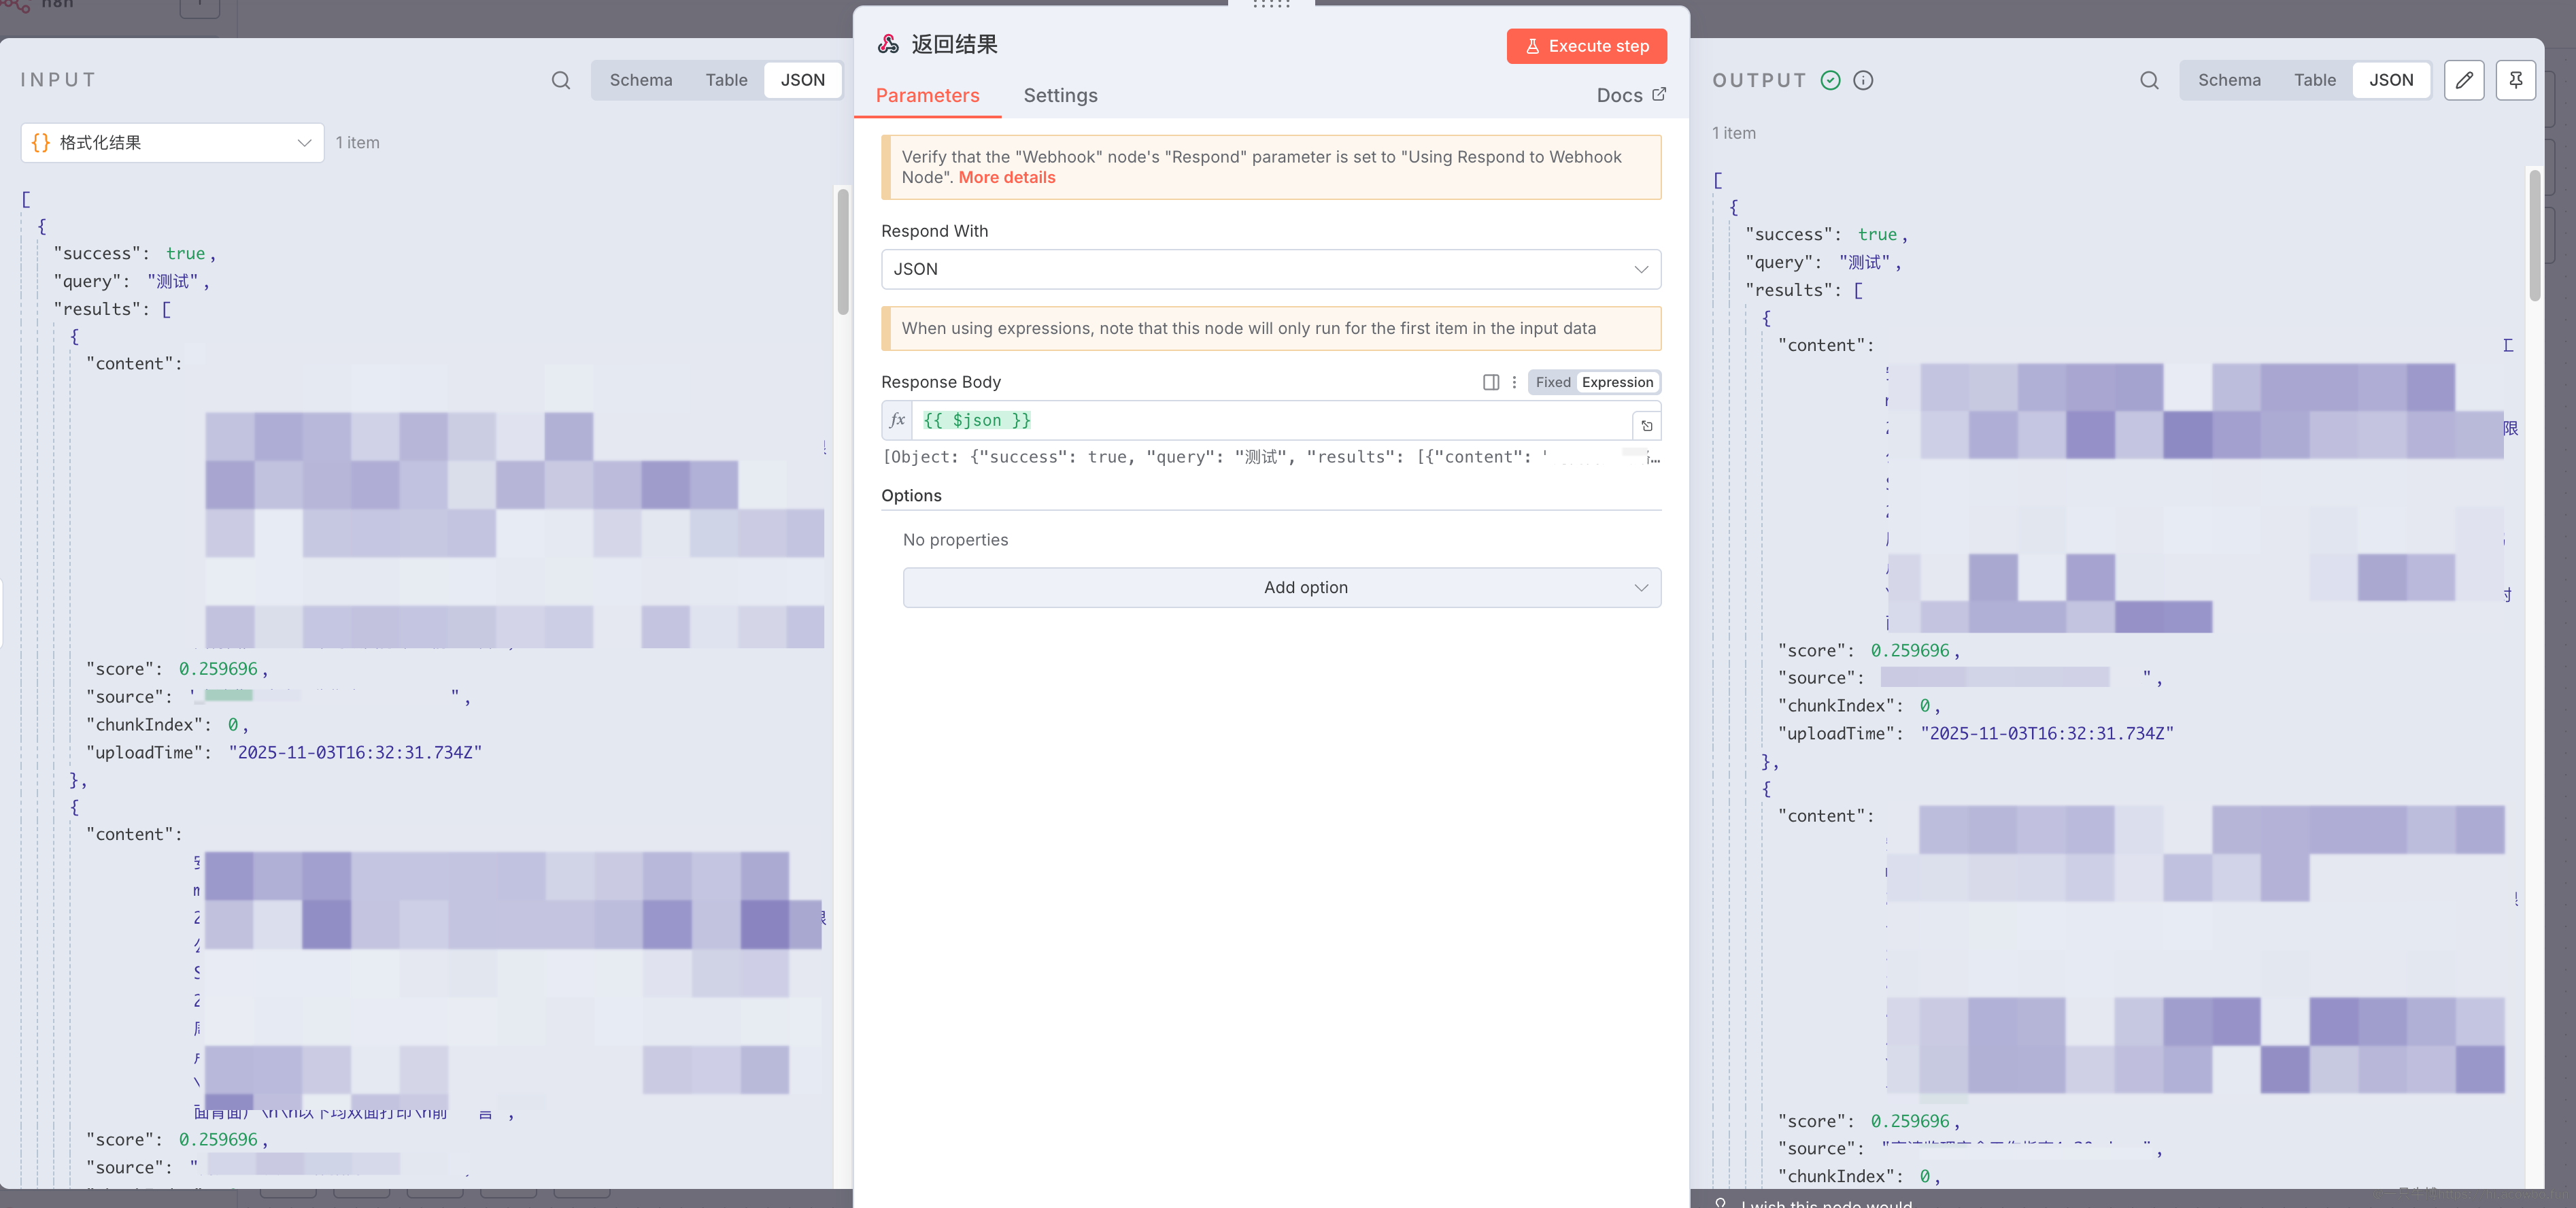The image size is (2576, 1208).
Task: Open Response Body three-dot options menu
Action: [1514, 382]
